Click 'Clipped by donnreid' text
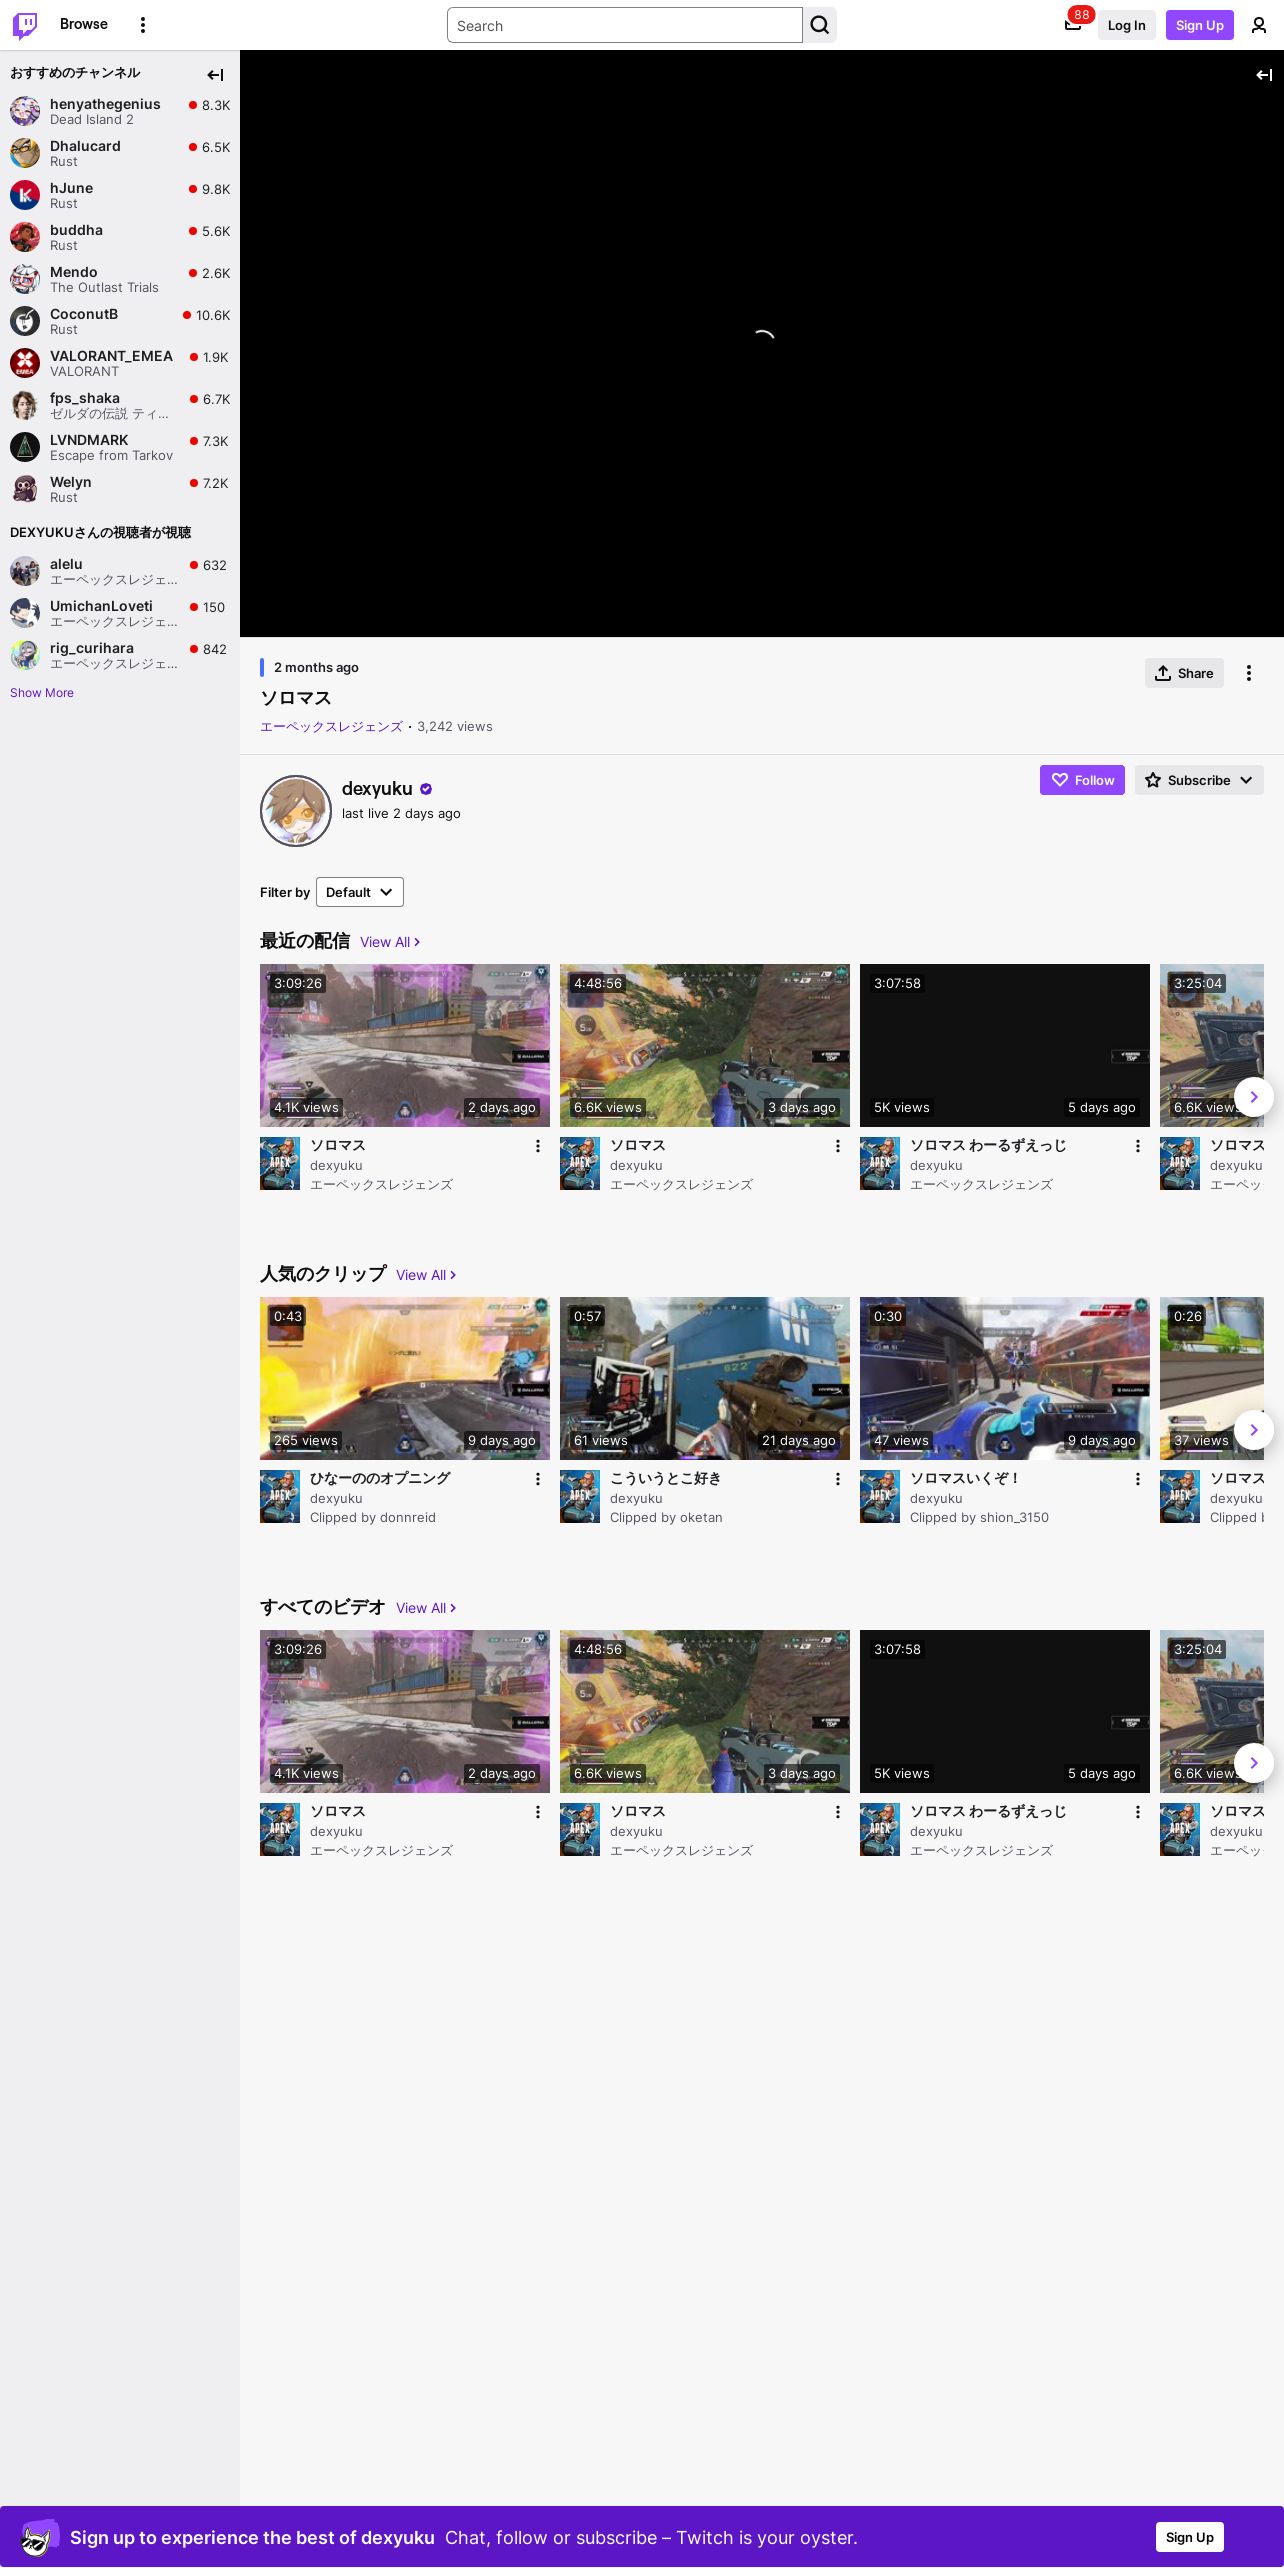 click(x=373, y=1518)
